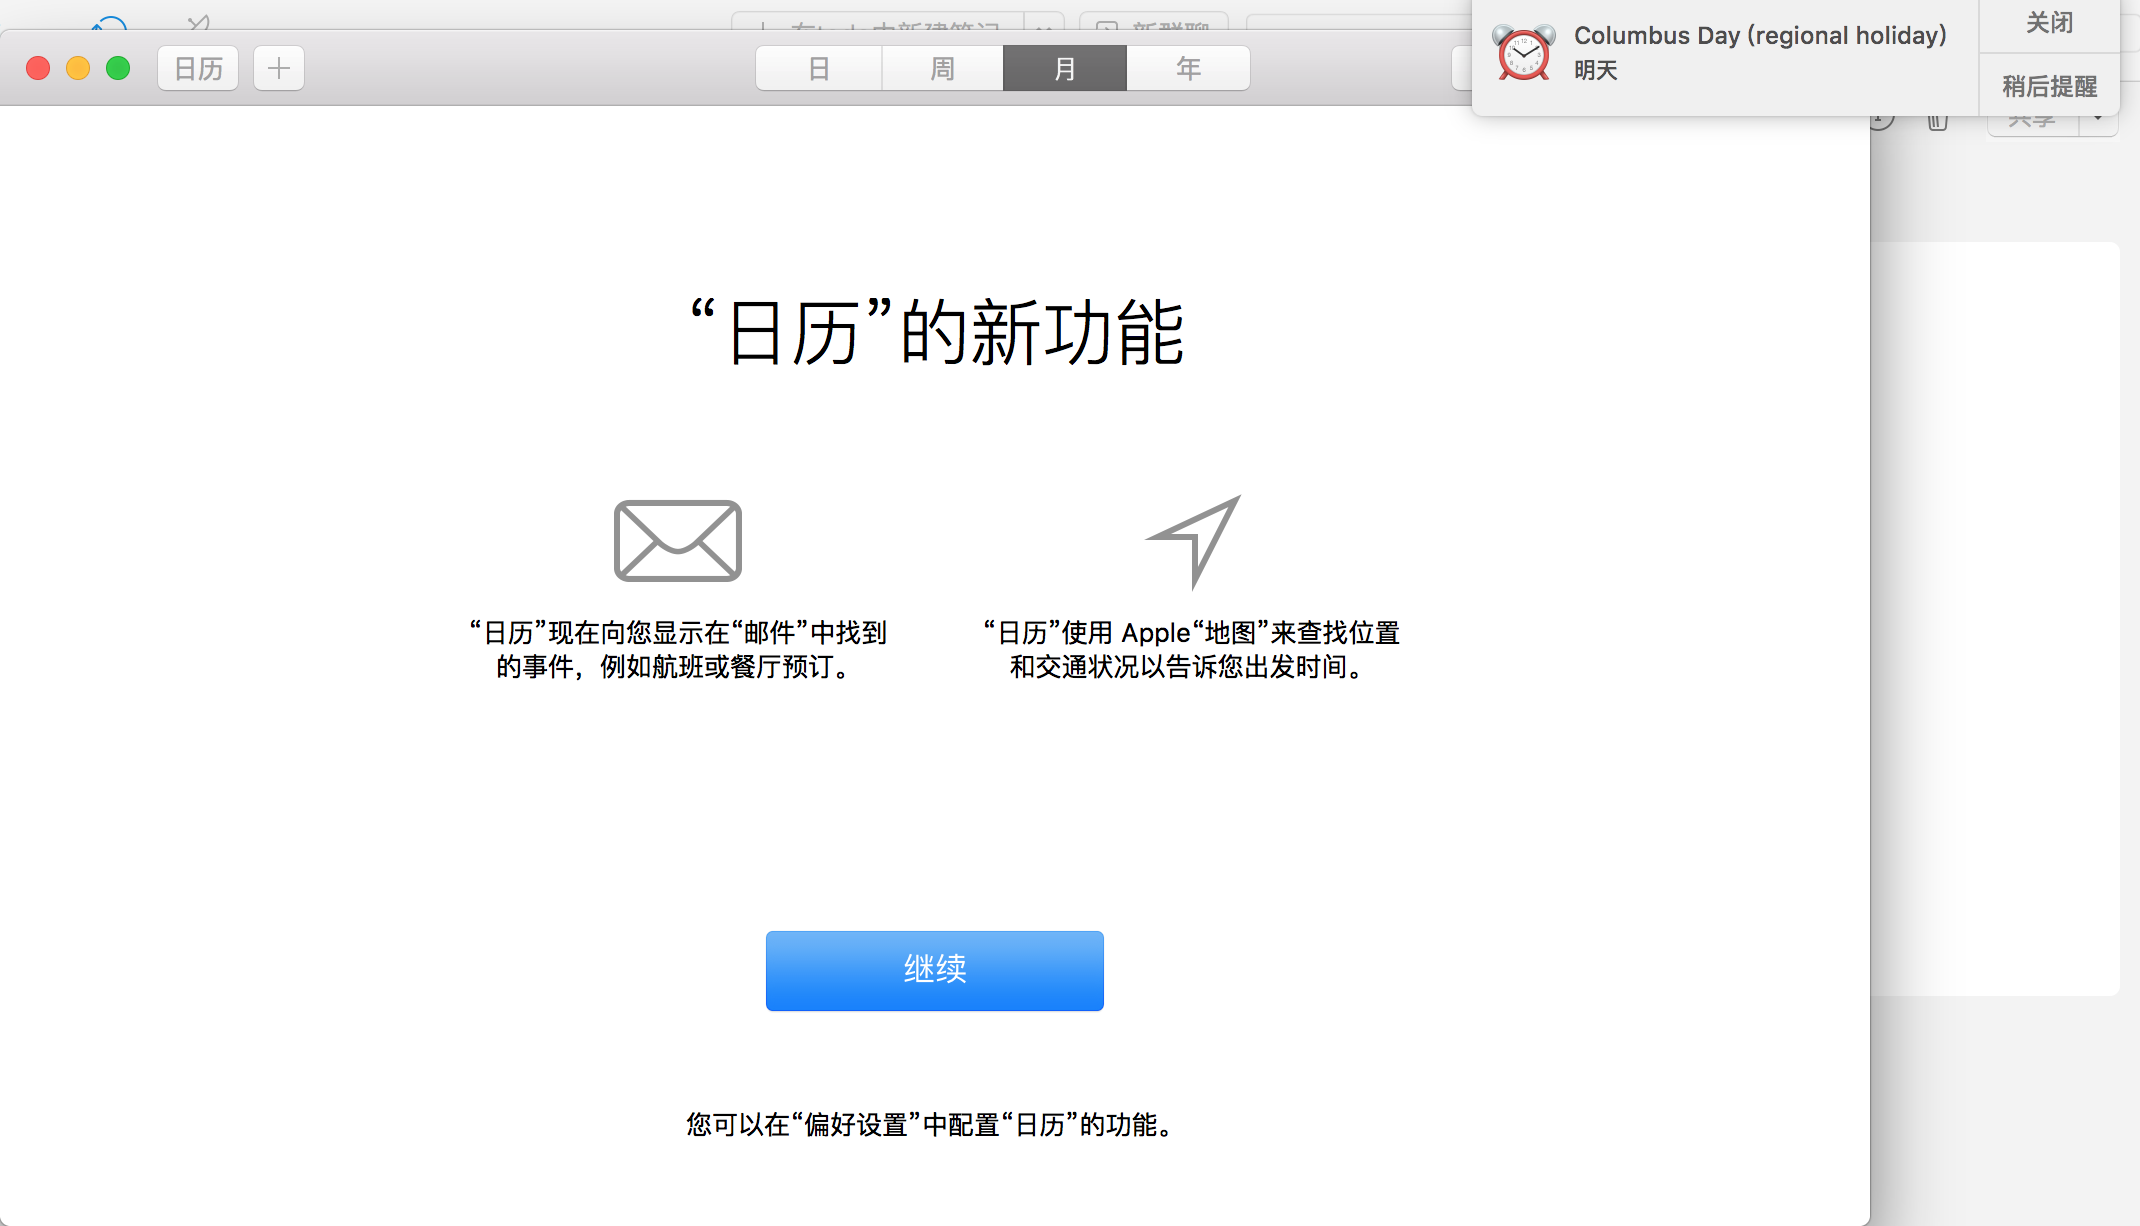Click the trash icon behind the notification
Image resolution: width=2140 pixels, height=1226 pixels.
tap(1938, 122)
